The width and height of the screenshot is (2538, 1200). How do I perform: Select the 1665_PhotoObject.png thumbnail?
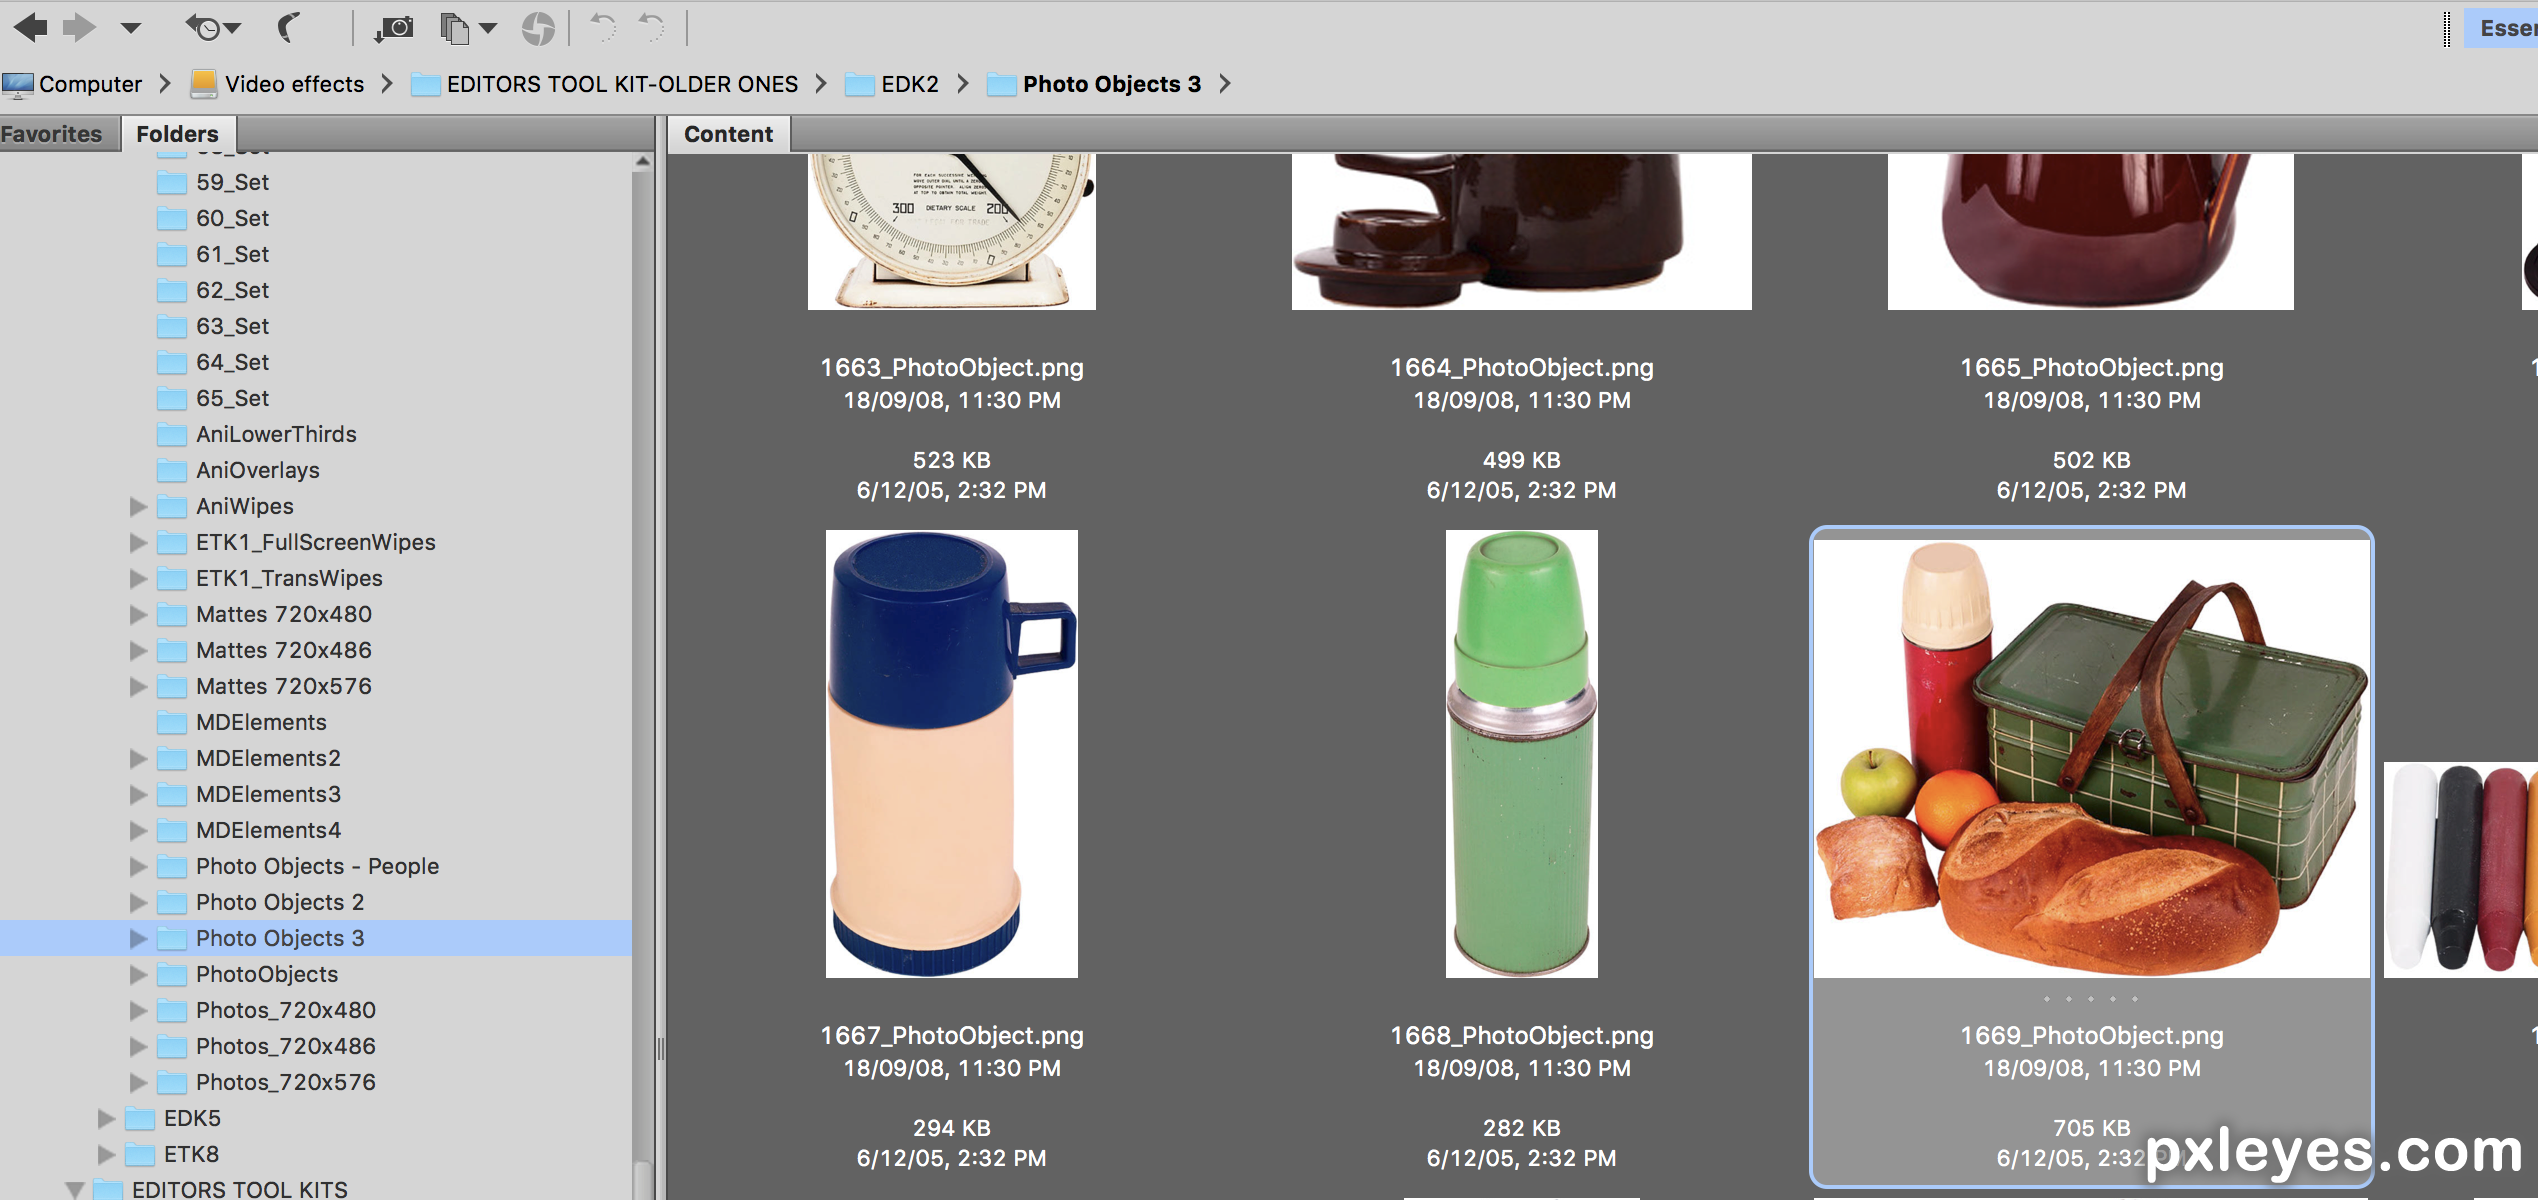coord(2091,231)
